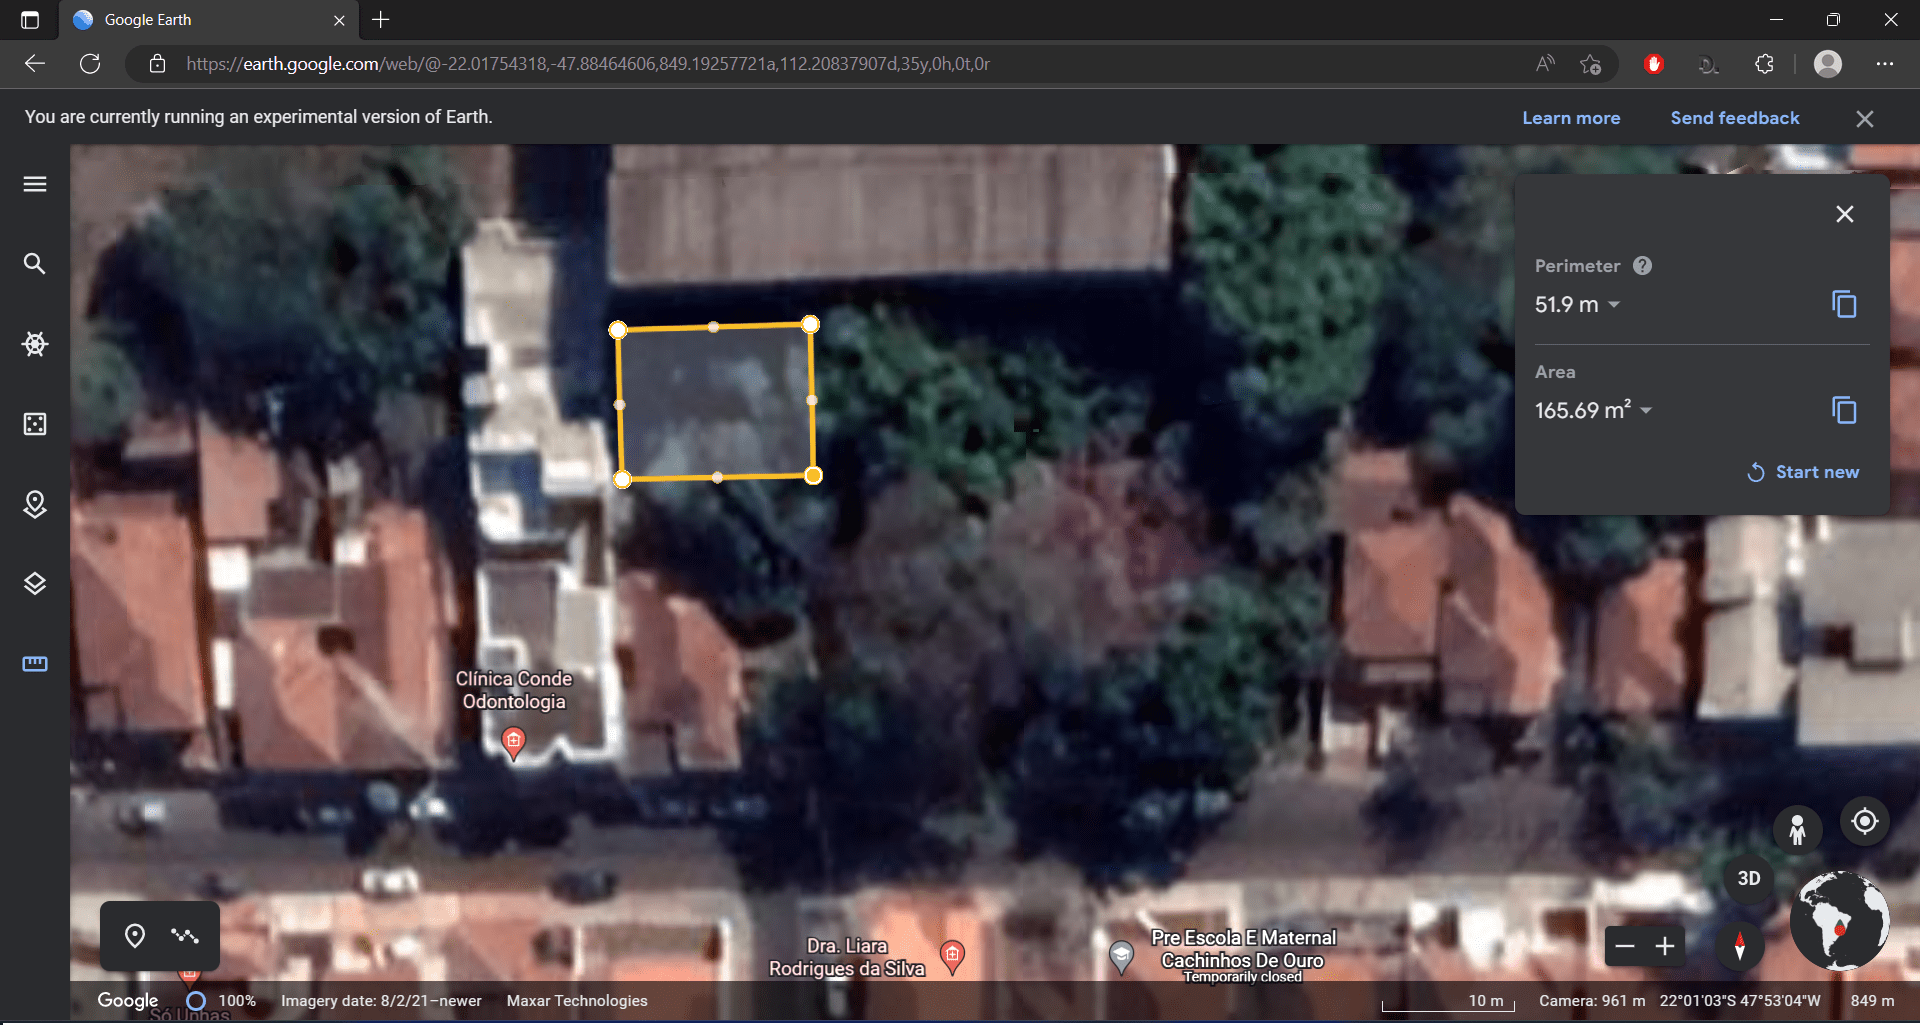This screenshot has height=1025, width=1921.
Task: Click the I'm Feeling Lucky dice icon
Action: point(35,424)
